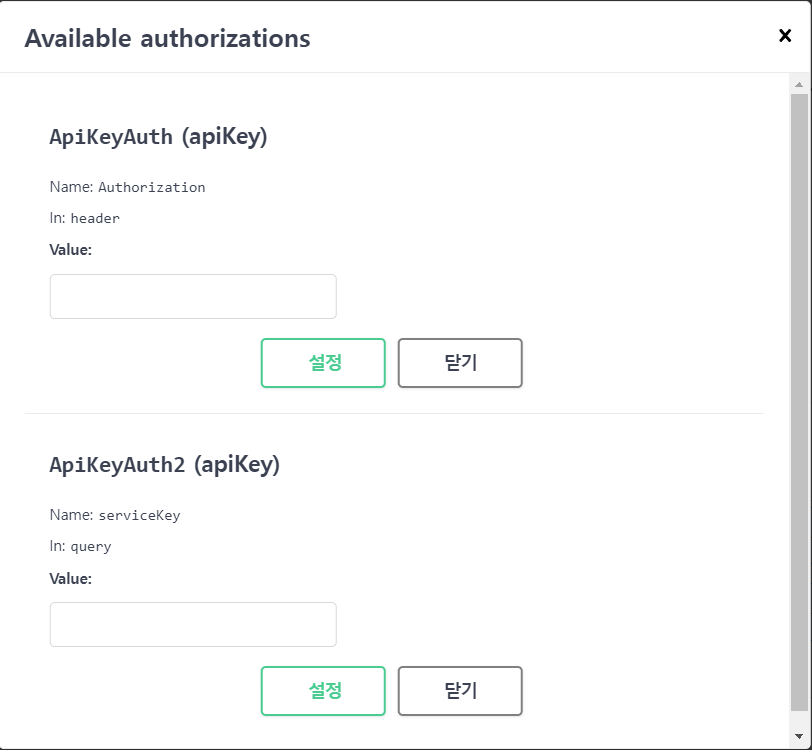Select the ApiKeyAuth2 (apiKey) heading
812x750 pixels.
(x=165, y=465)
